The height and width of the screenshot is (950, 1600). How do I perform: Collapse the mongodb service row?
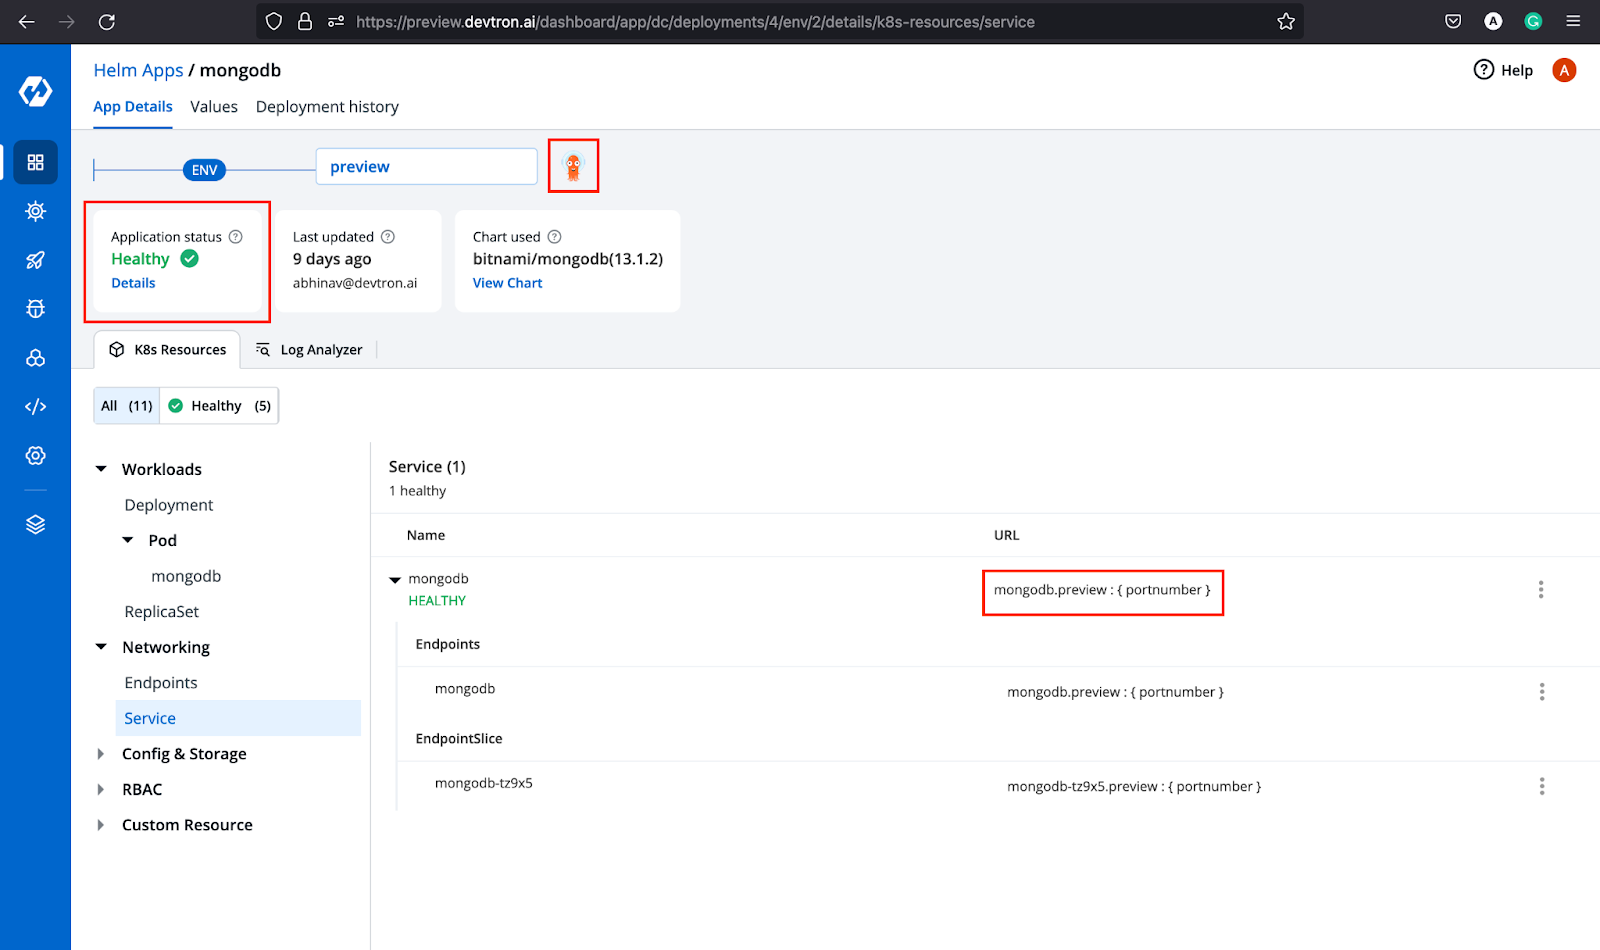395,580
